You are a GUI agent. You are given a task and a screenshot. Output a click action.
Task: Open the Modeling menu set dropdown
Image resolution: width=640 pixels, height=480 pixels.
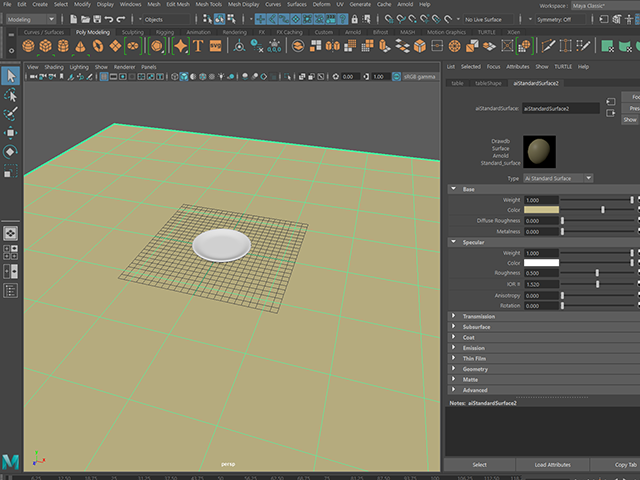[31, 19]
